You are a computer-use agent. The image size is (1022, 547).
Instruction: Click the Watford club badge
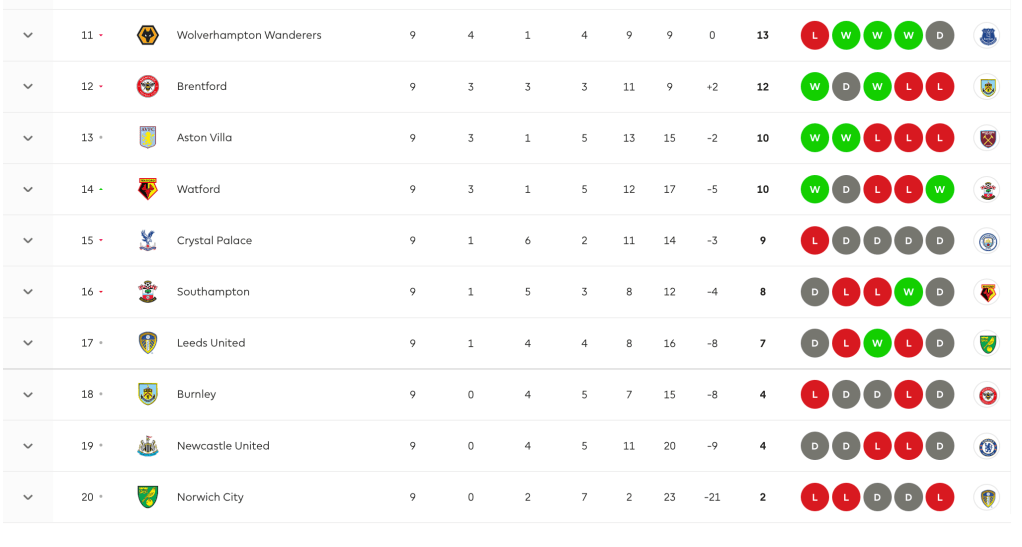[x=148, y=189]
